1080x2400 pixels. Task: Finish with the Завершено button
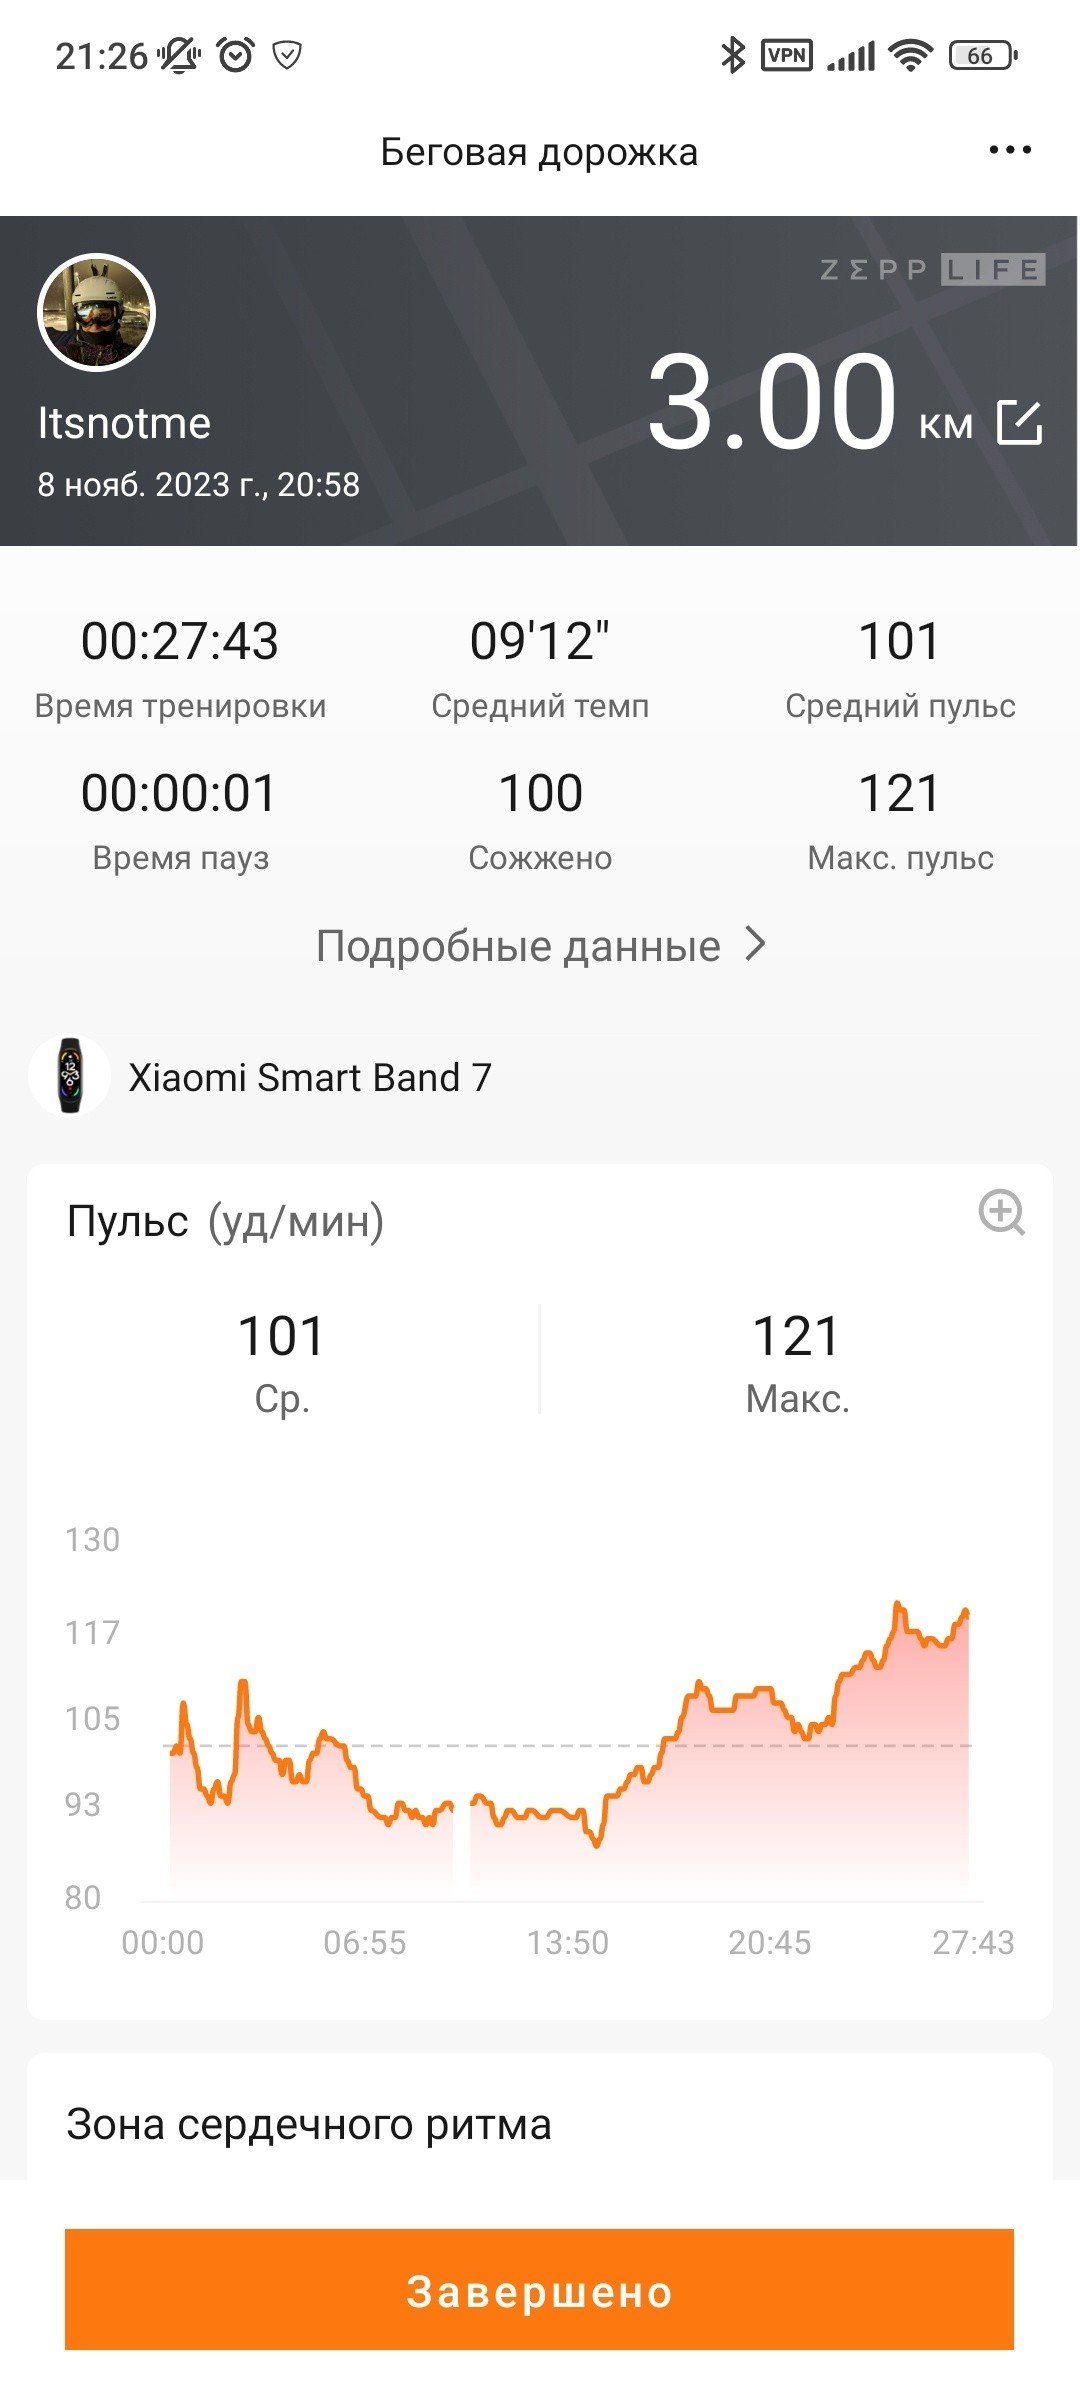pyautogui.click(x=539, y=2289)
